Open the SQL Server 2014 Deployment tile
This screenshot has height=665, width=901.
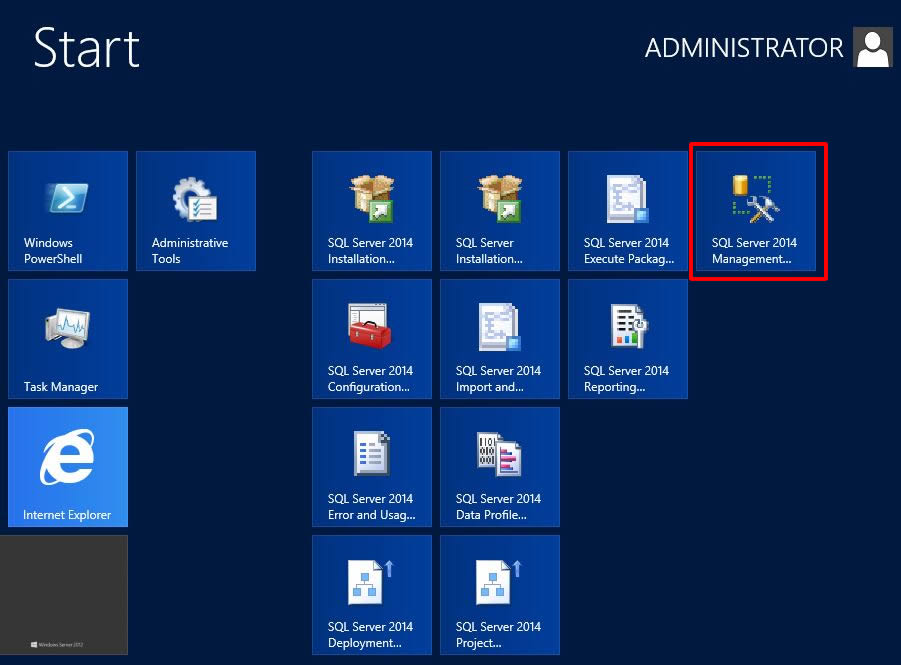pyautogui.click(x=372, y=595)
